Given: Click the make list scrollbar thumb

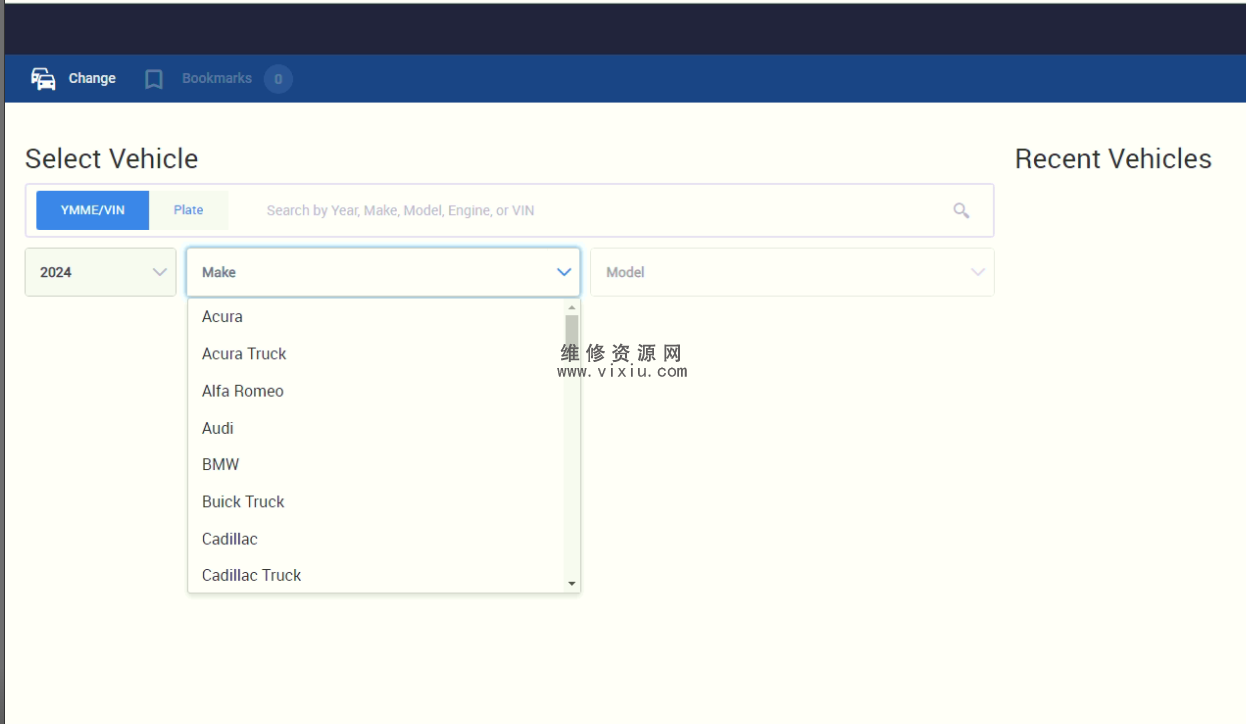Looking at the screenshot, I should (572, 331).
